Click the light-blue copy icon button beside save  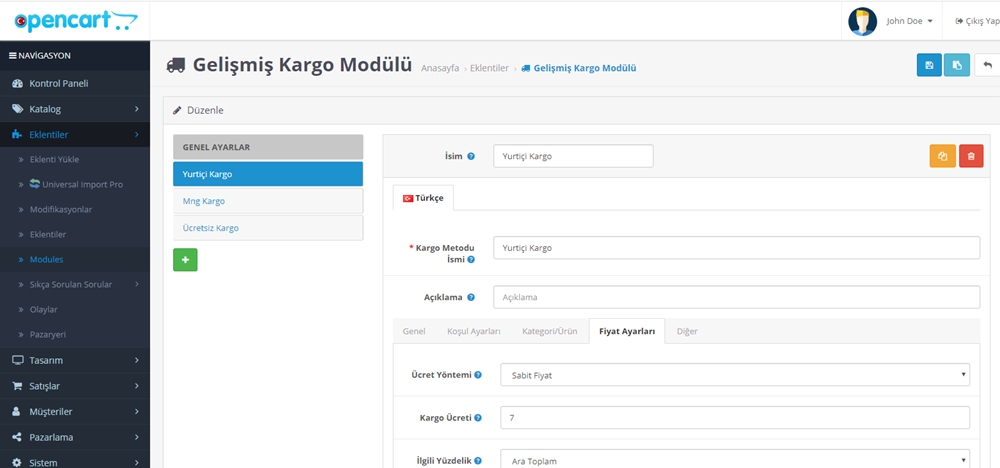tap(957, 65)
